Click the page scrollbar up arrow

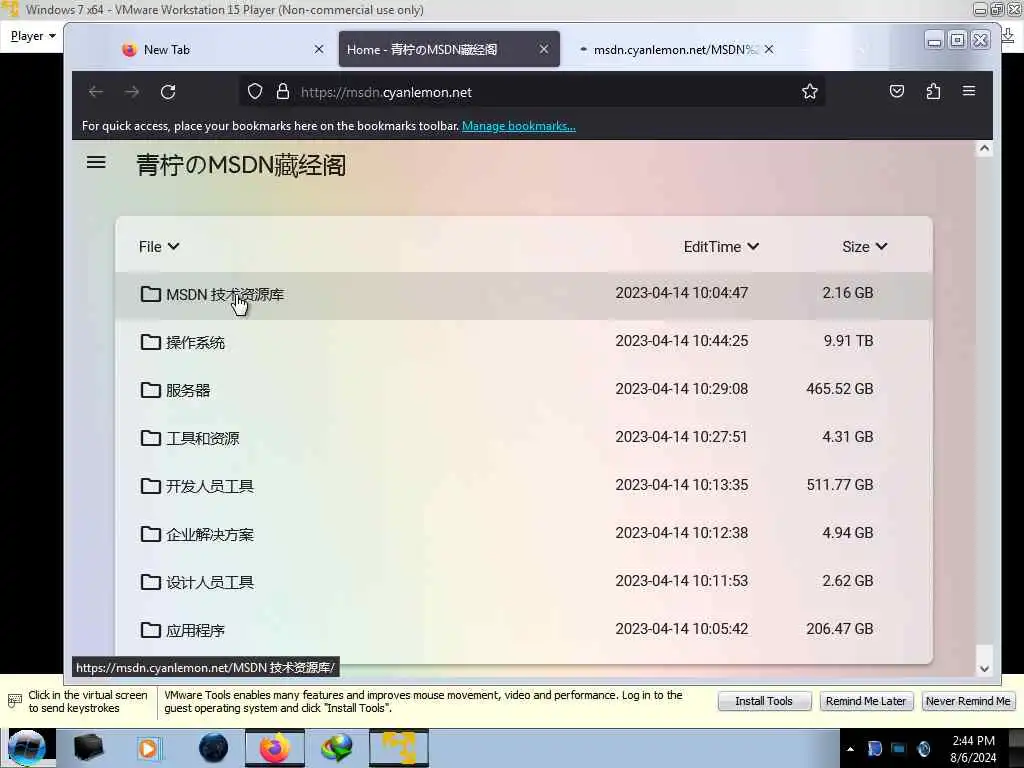(x=984, y=149)
